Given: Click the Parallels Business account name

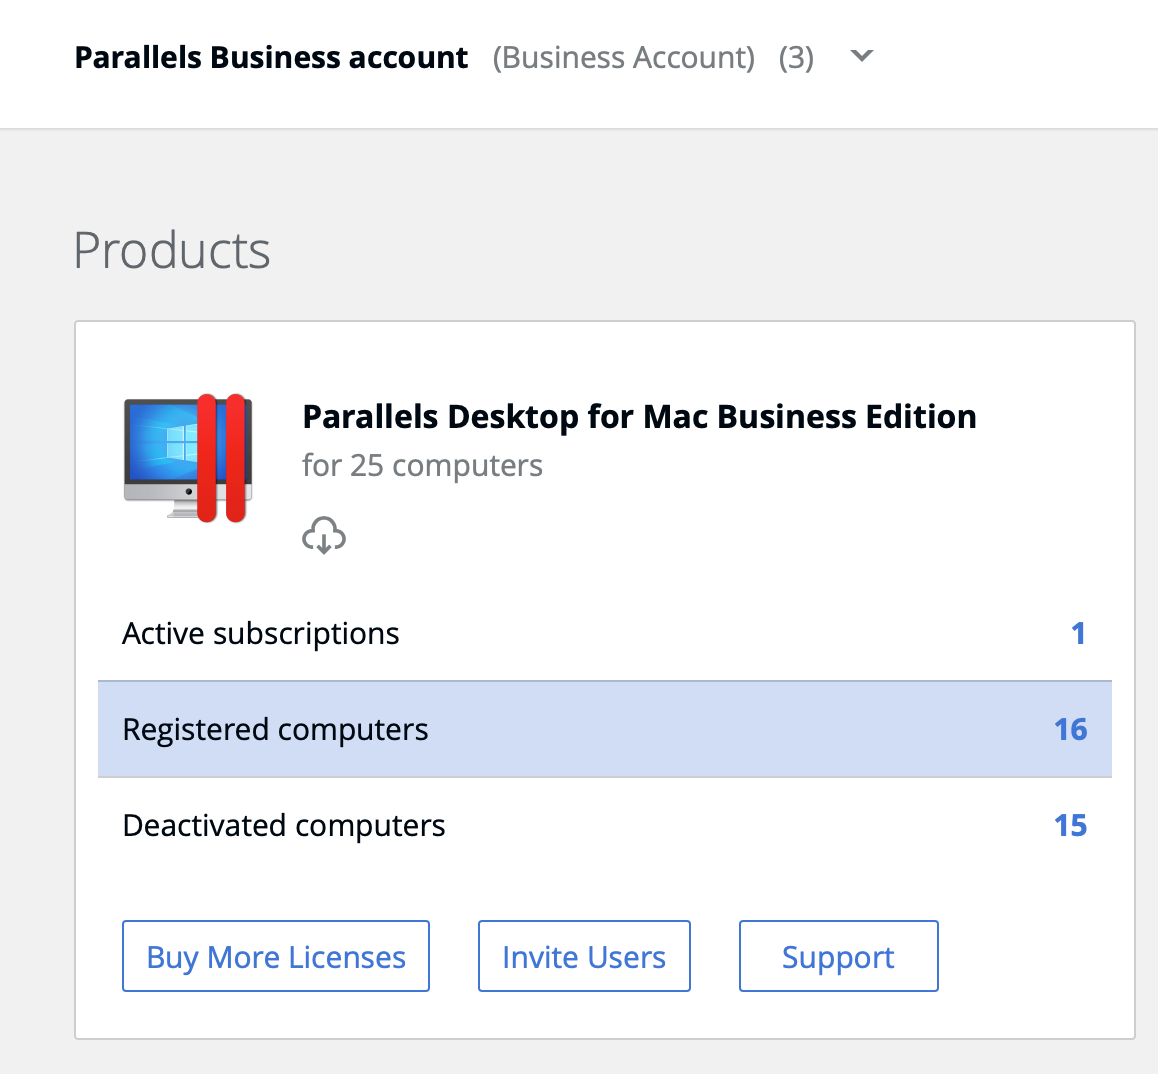Looking at the screenshot, I should point(271,58).
